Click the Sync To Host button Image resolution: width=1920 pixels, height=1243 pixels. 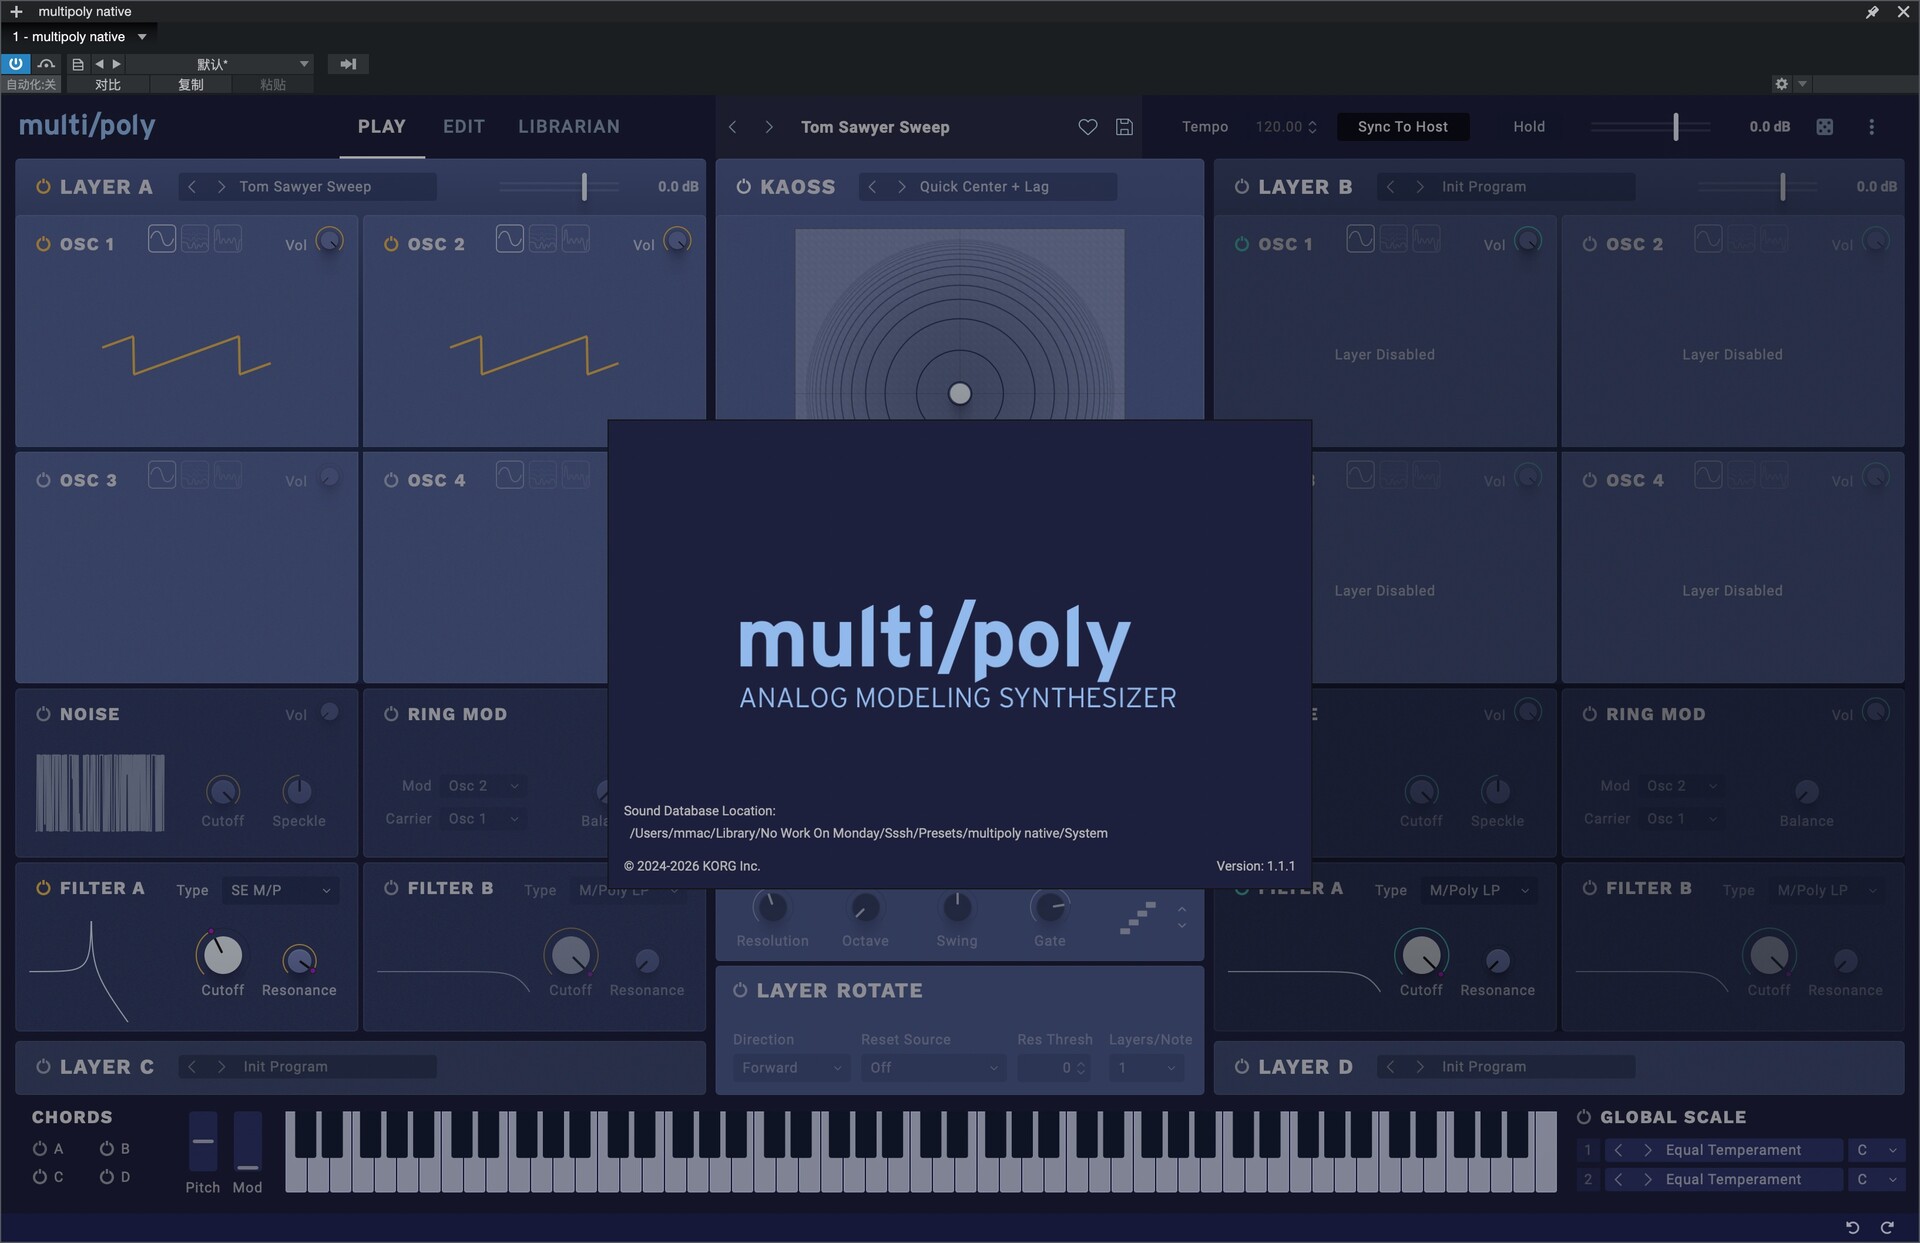click(1402, 127)
